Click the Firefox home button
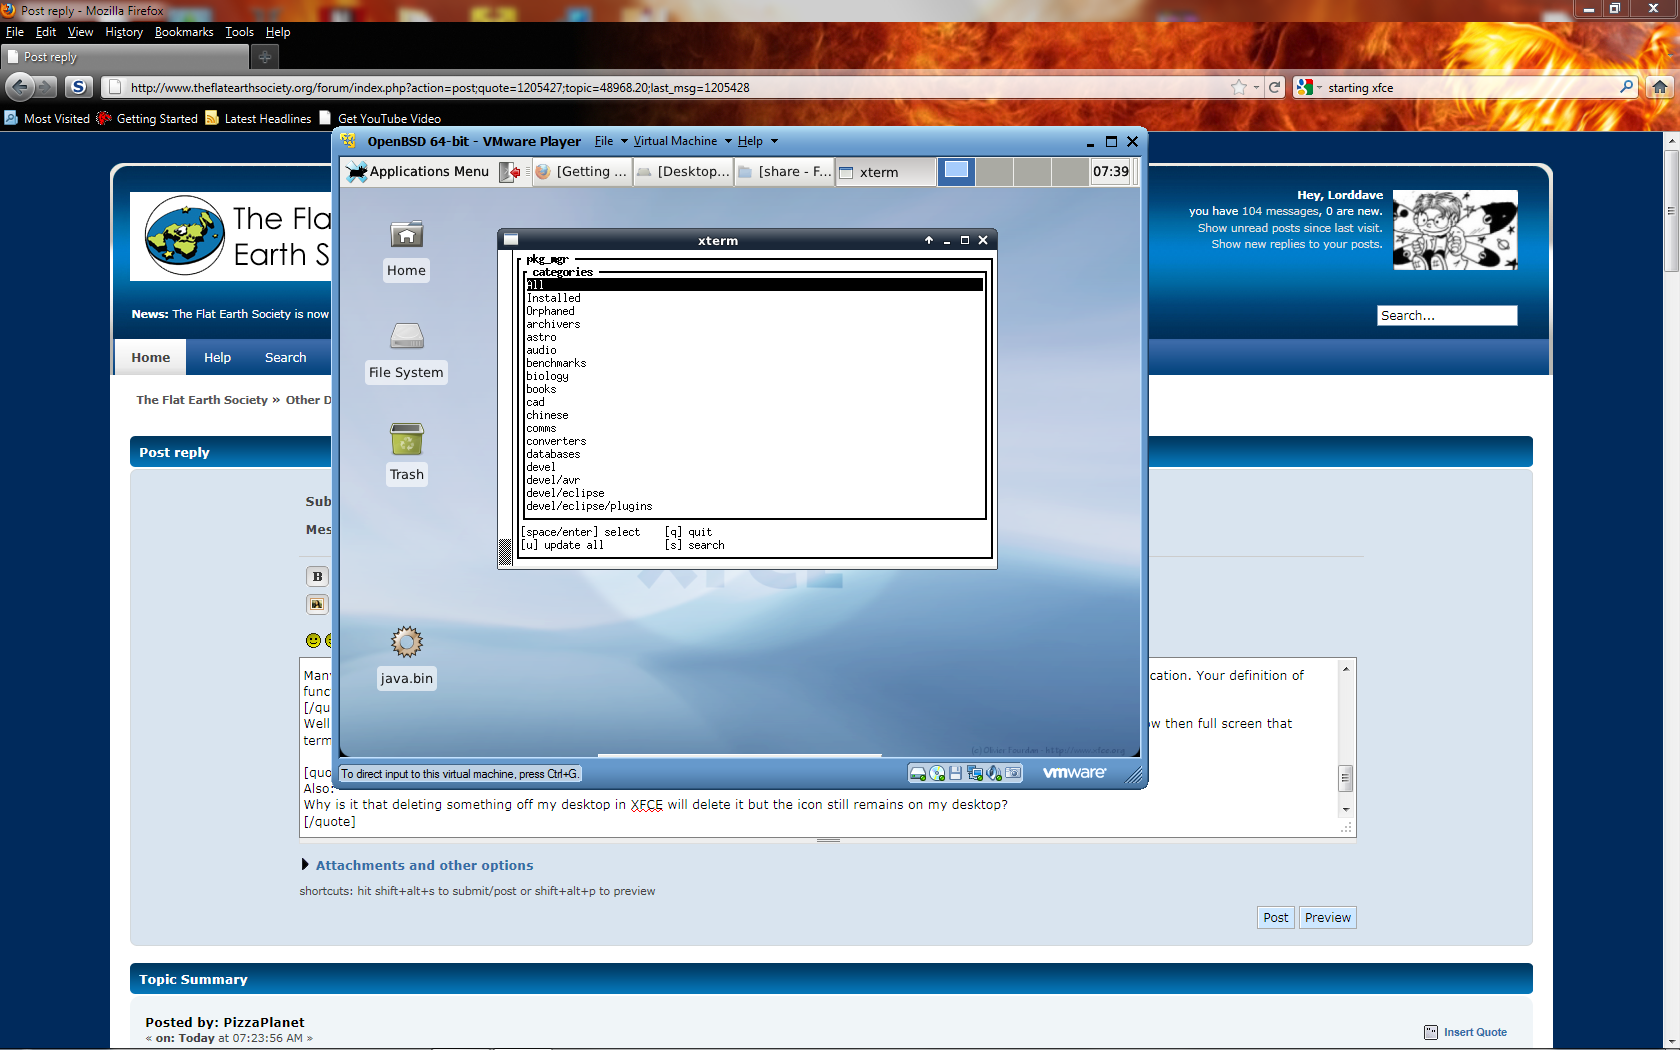This screenshot has width=1680, height=1050. [1660, 87]
